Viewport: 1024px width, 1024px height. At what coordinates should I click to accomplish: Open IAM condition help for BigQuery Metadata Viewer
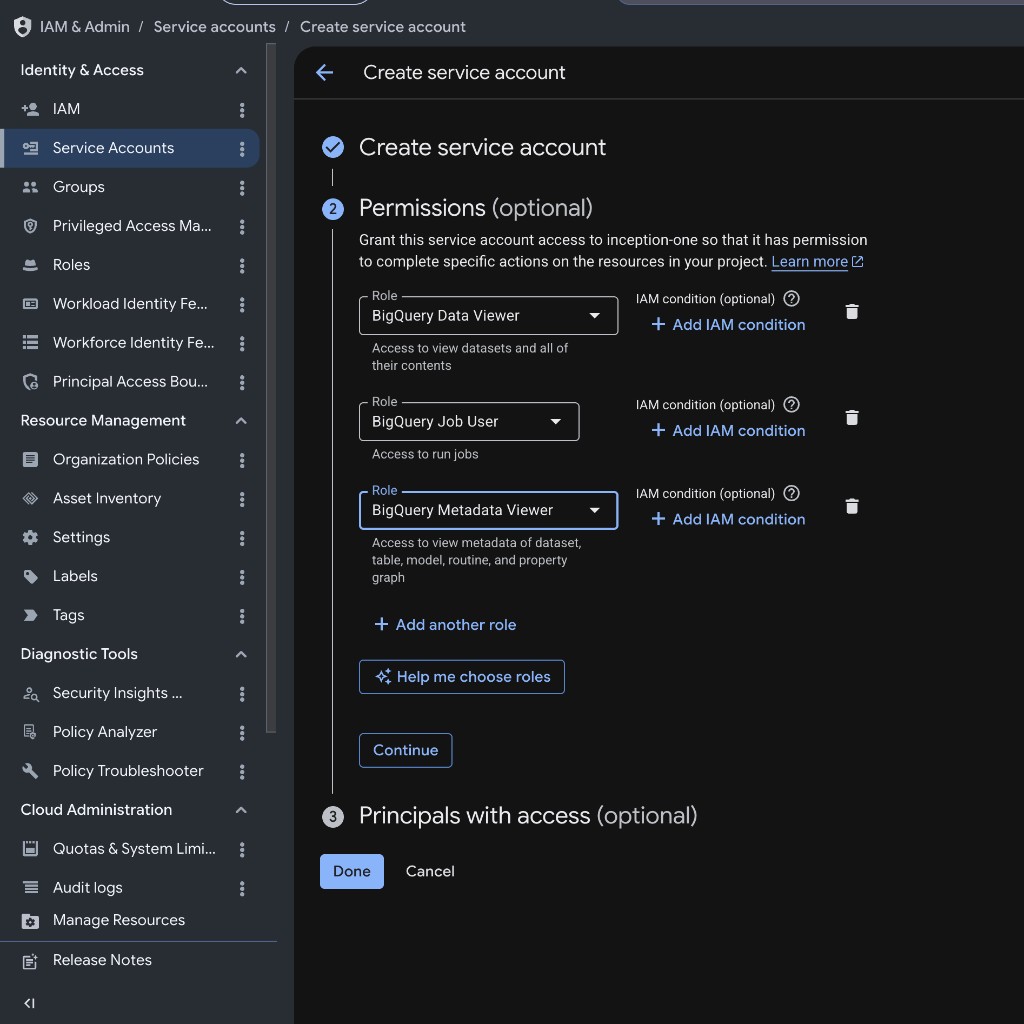pyautogui.click(x=791, y=493)
